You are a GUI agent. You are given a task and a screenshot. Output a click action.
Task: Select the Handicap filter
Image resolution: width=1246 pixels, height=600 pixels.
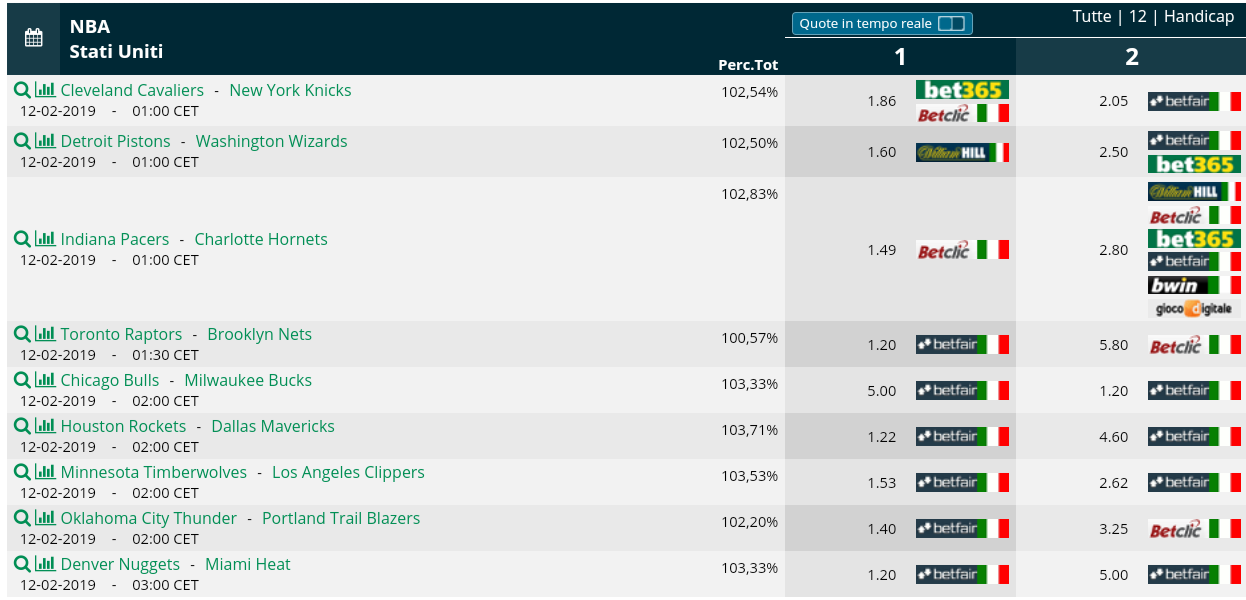point(1199,17)
